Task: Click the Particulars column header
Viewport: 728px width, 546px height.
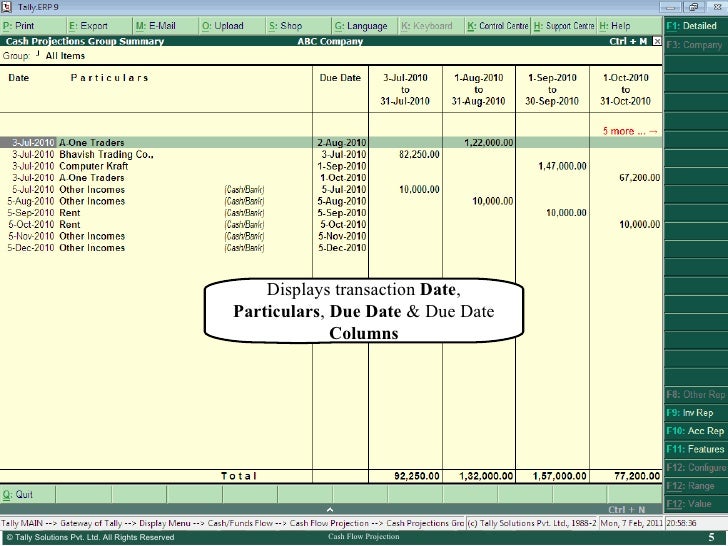Action: pos(110,78)
